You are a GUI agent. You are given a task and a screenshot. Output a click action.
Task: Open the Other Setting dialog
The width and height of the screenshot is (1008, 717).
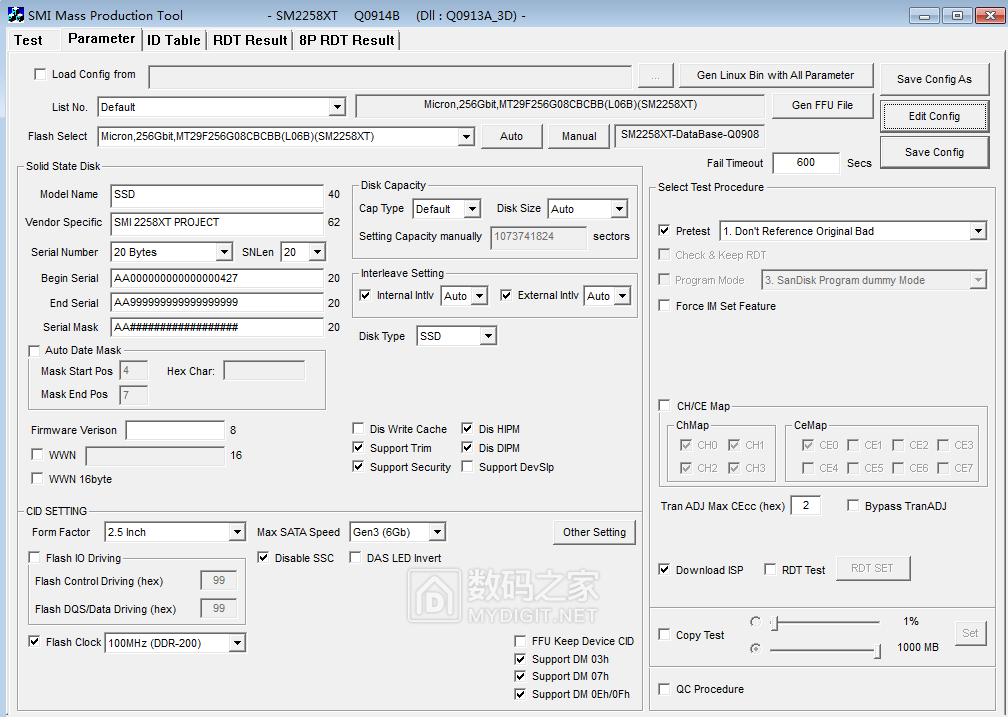[594, 532]
